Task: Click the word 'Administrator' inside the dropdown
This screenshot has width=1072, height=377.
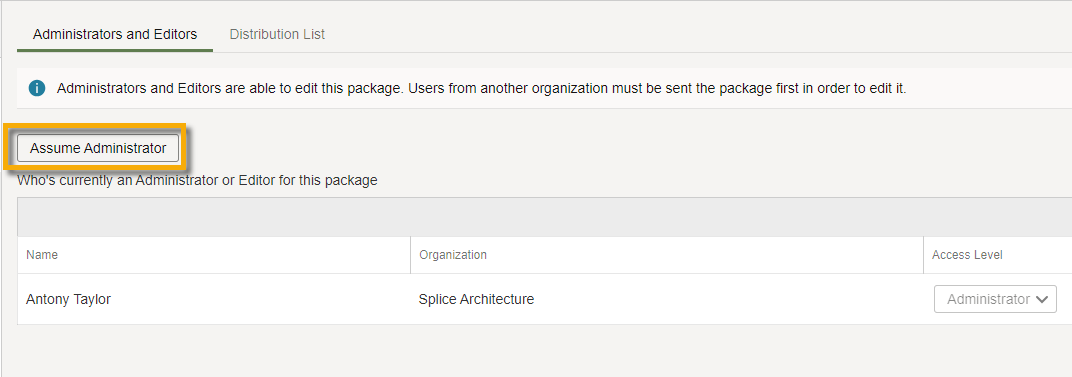Action: coord(988,299)
